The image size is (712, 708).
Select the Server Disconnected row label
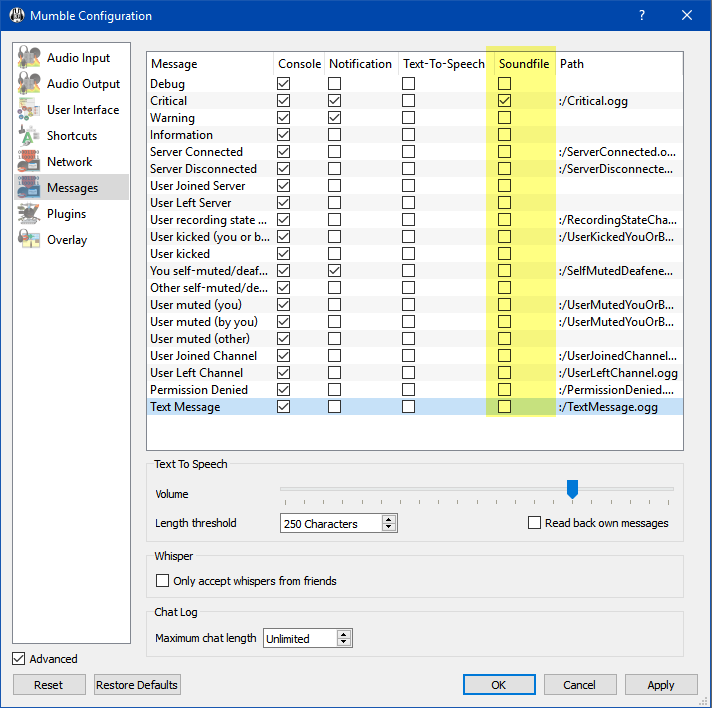pyautogui.click(x=203, y=168)
